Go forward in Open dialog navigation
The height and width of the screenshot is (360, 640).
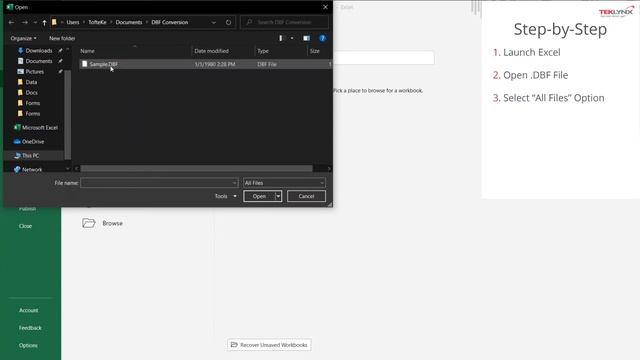tap(25, 22)
